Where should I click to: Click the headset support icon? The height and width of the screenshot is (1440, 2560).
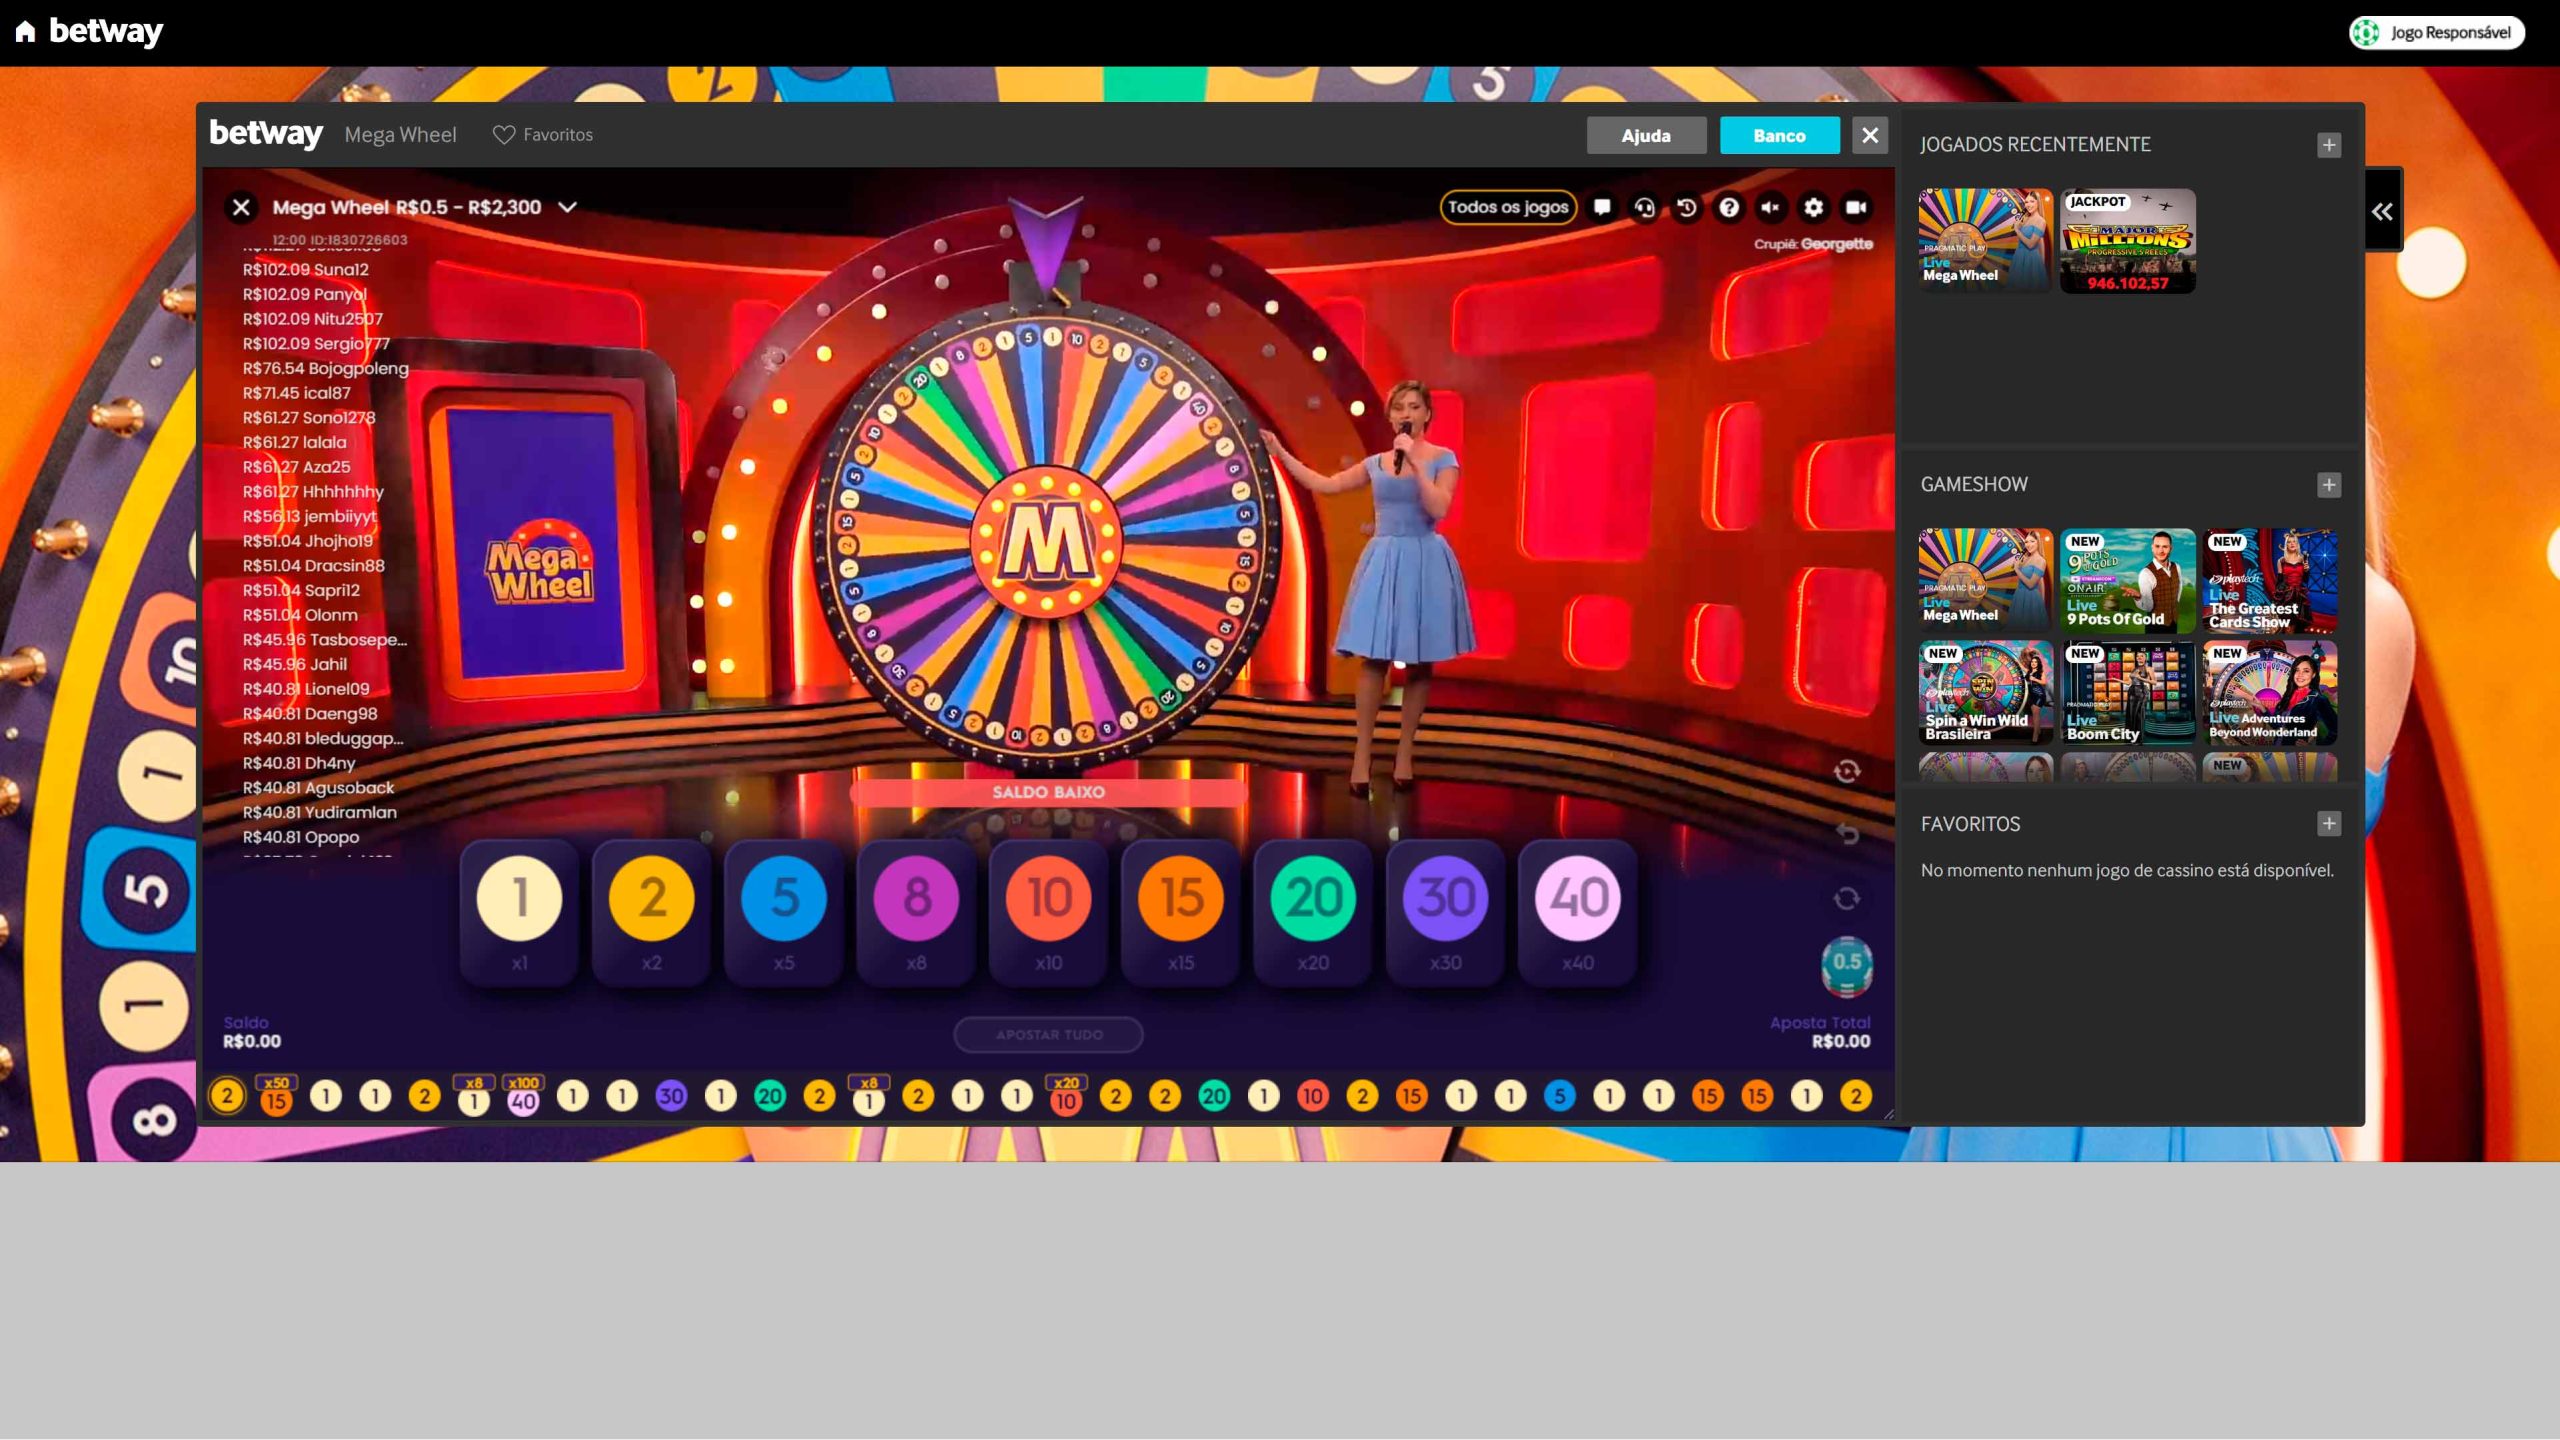coord(1645,207)
